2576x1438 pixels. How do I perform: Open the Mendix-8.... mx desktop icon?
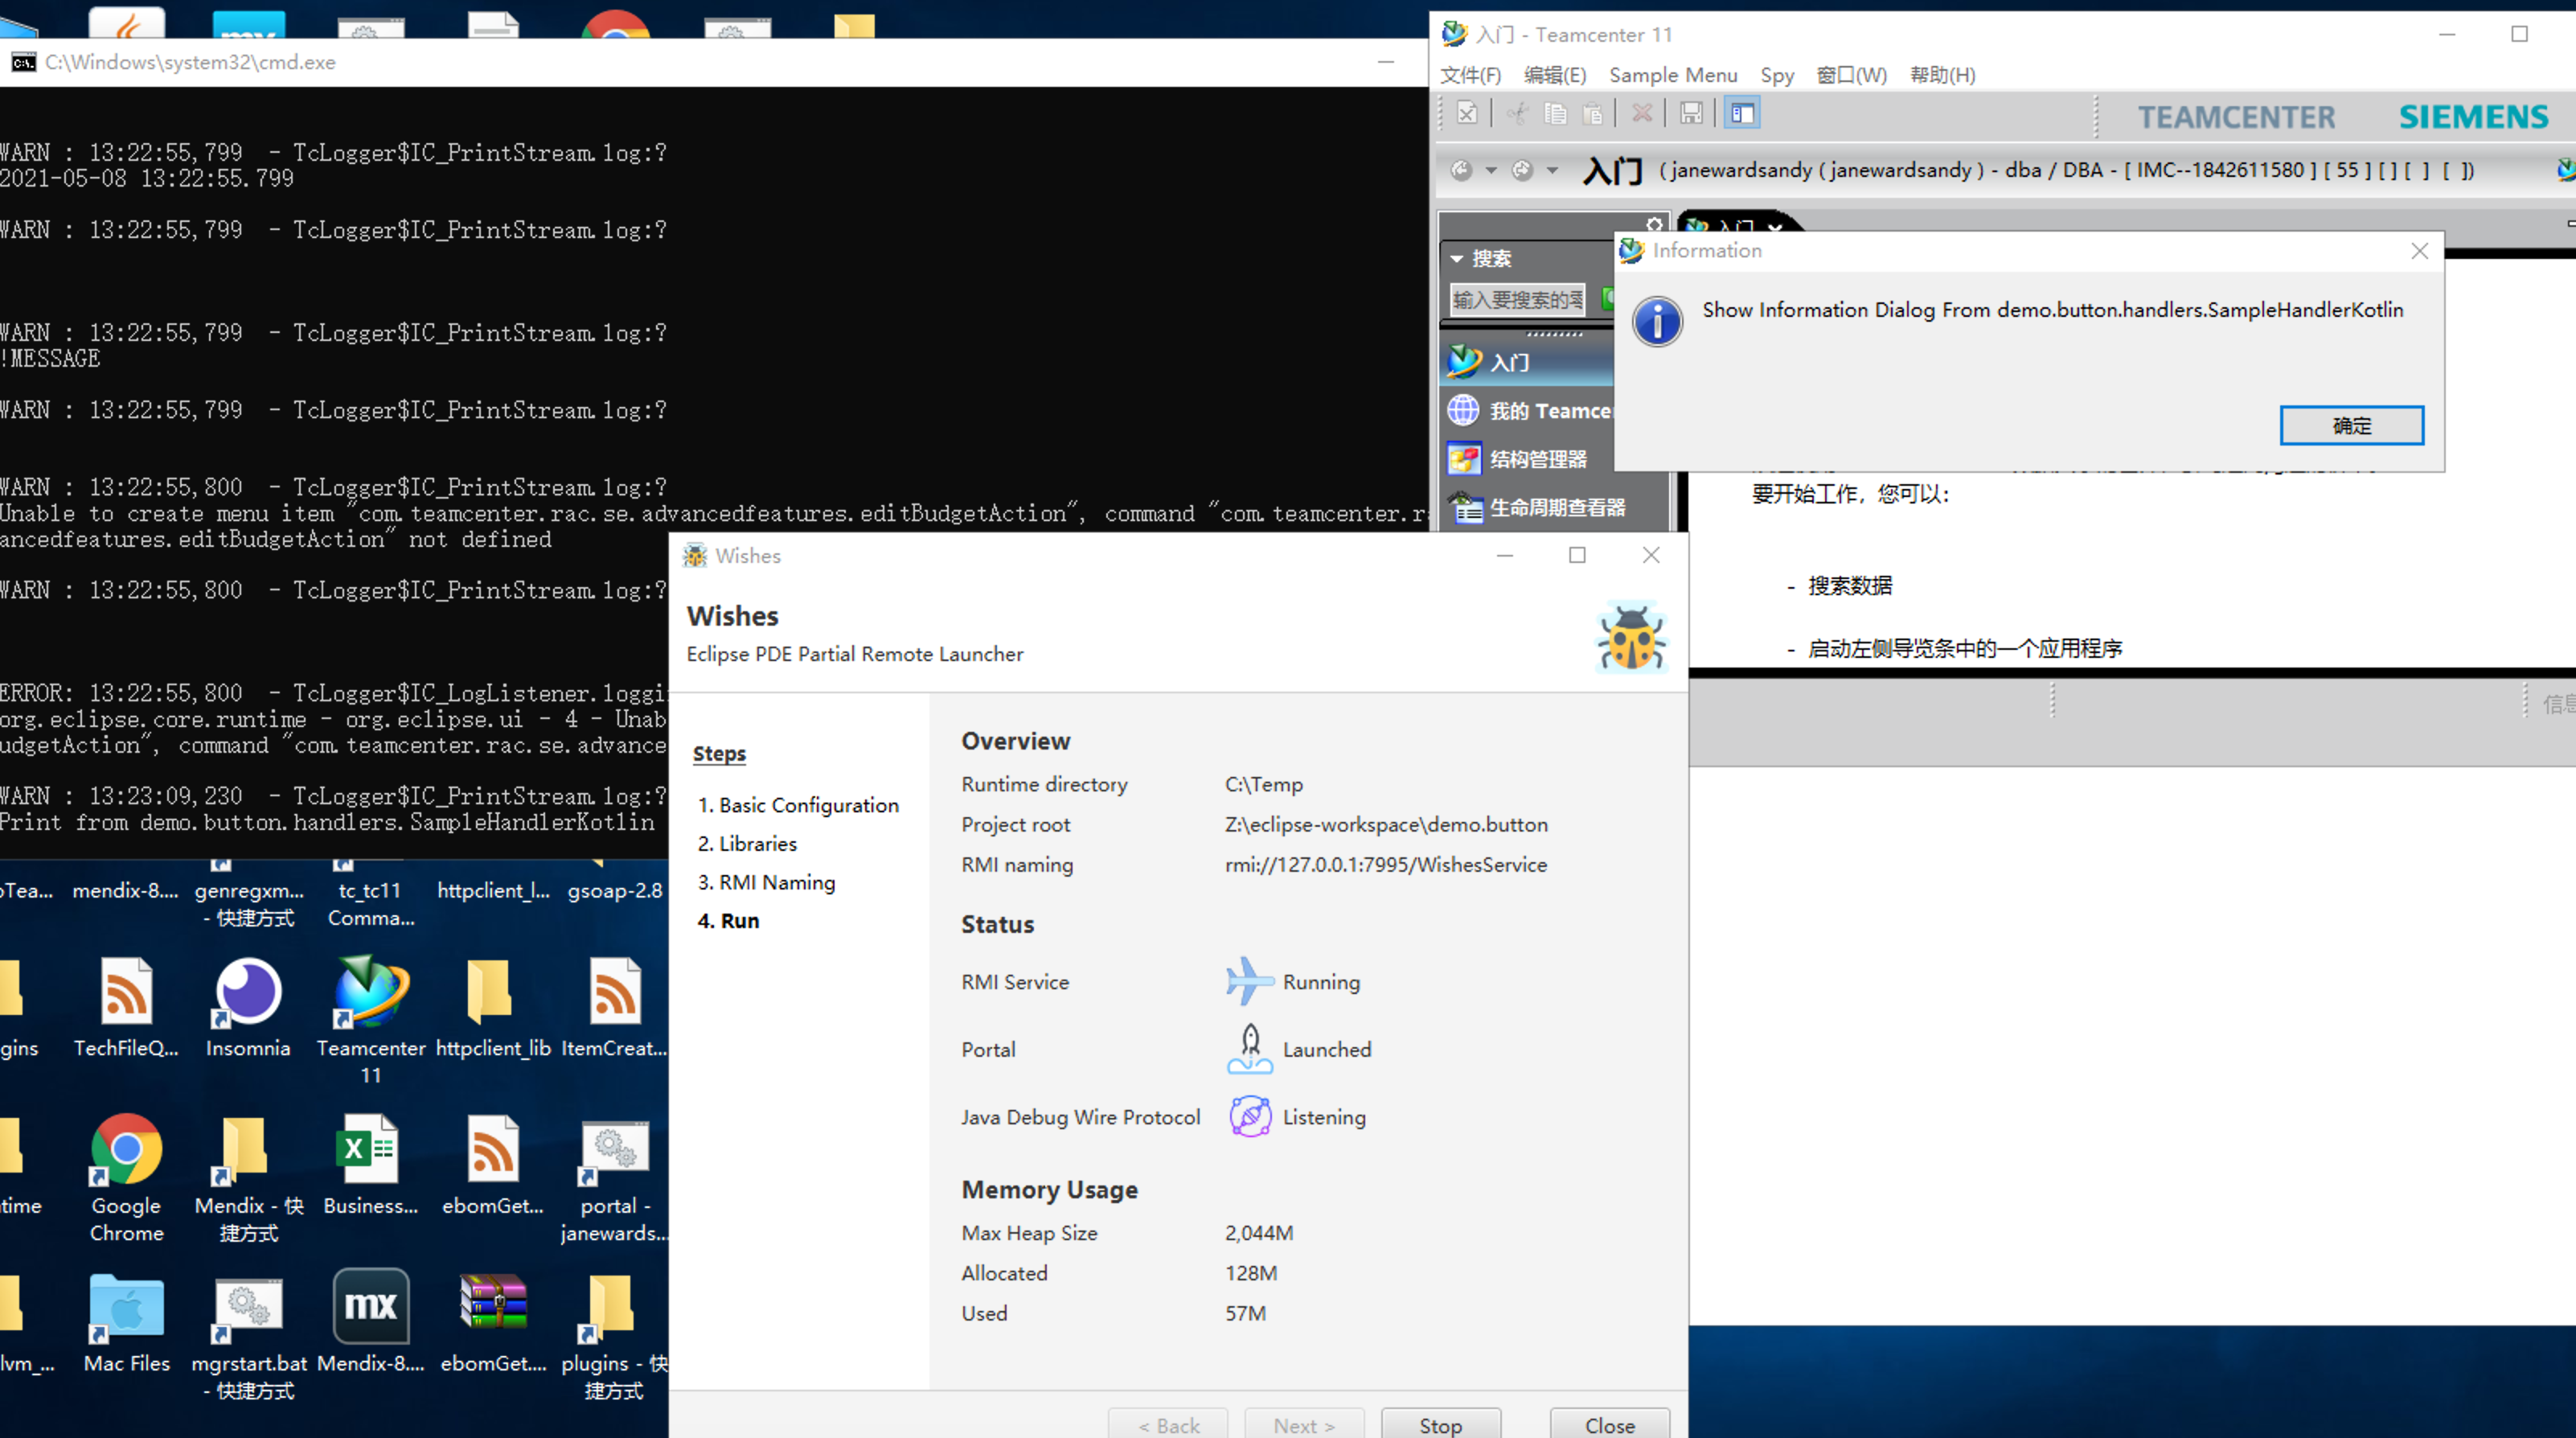tap(371, 1320)
